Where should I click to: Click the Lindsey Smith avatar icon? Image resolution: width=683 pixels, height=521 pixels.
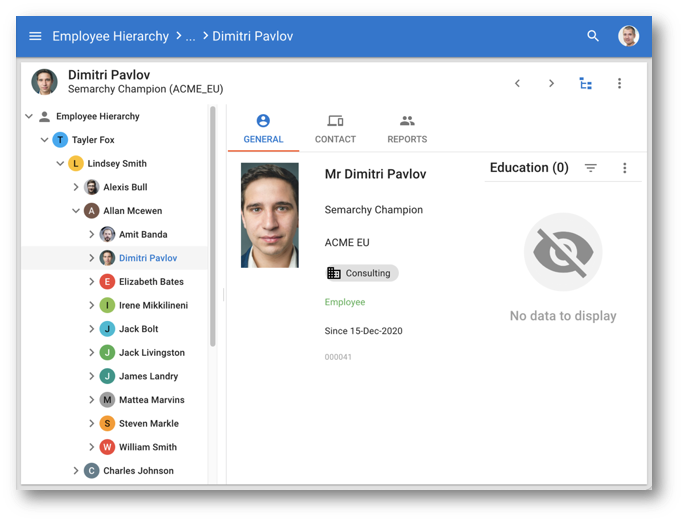(76, 163)
